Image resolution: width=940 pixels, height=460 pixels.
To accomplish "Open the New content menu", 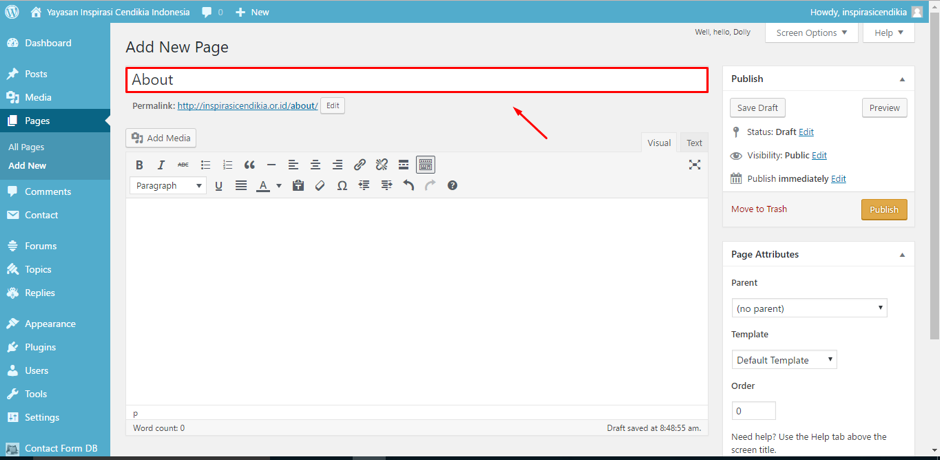I will click(252, 11).
